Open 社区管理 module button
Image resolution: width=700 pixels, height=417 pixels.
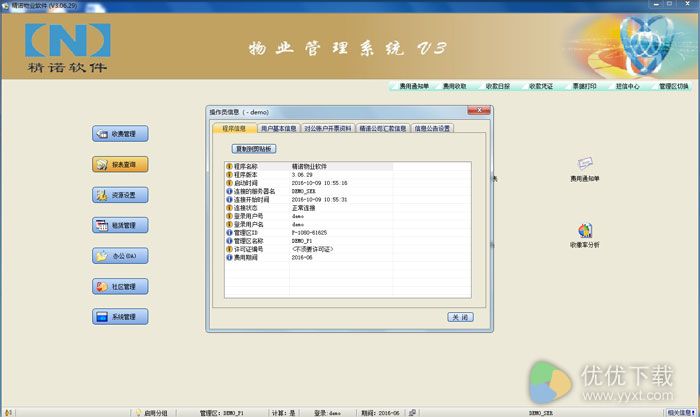(120, 287)
